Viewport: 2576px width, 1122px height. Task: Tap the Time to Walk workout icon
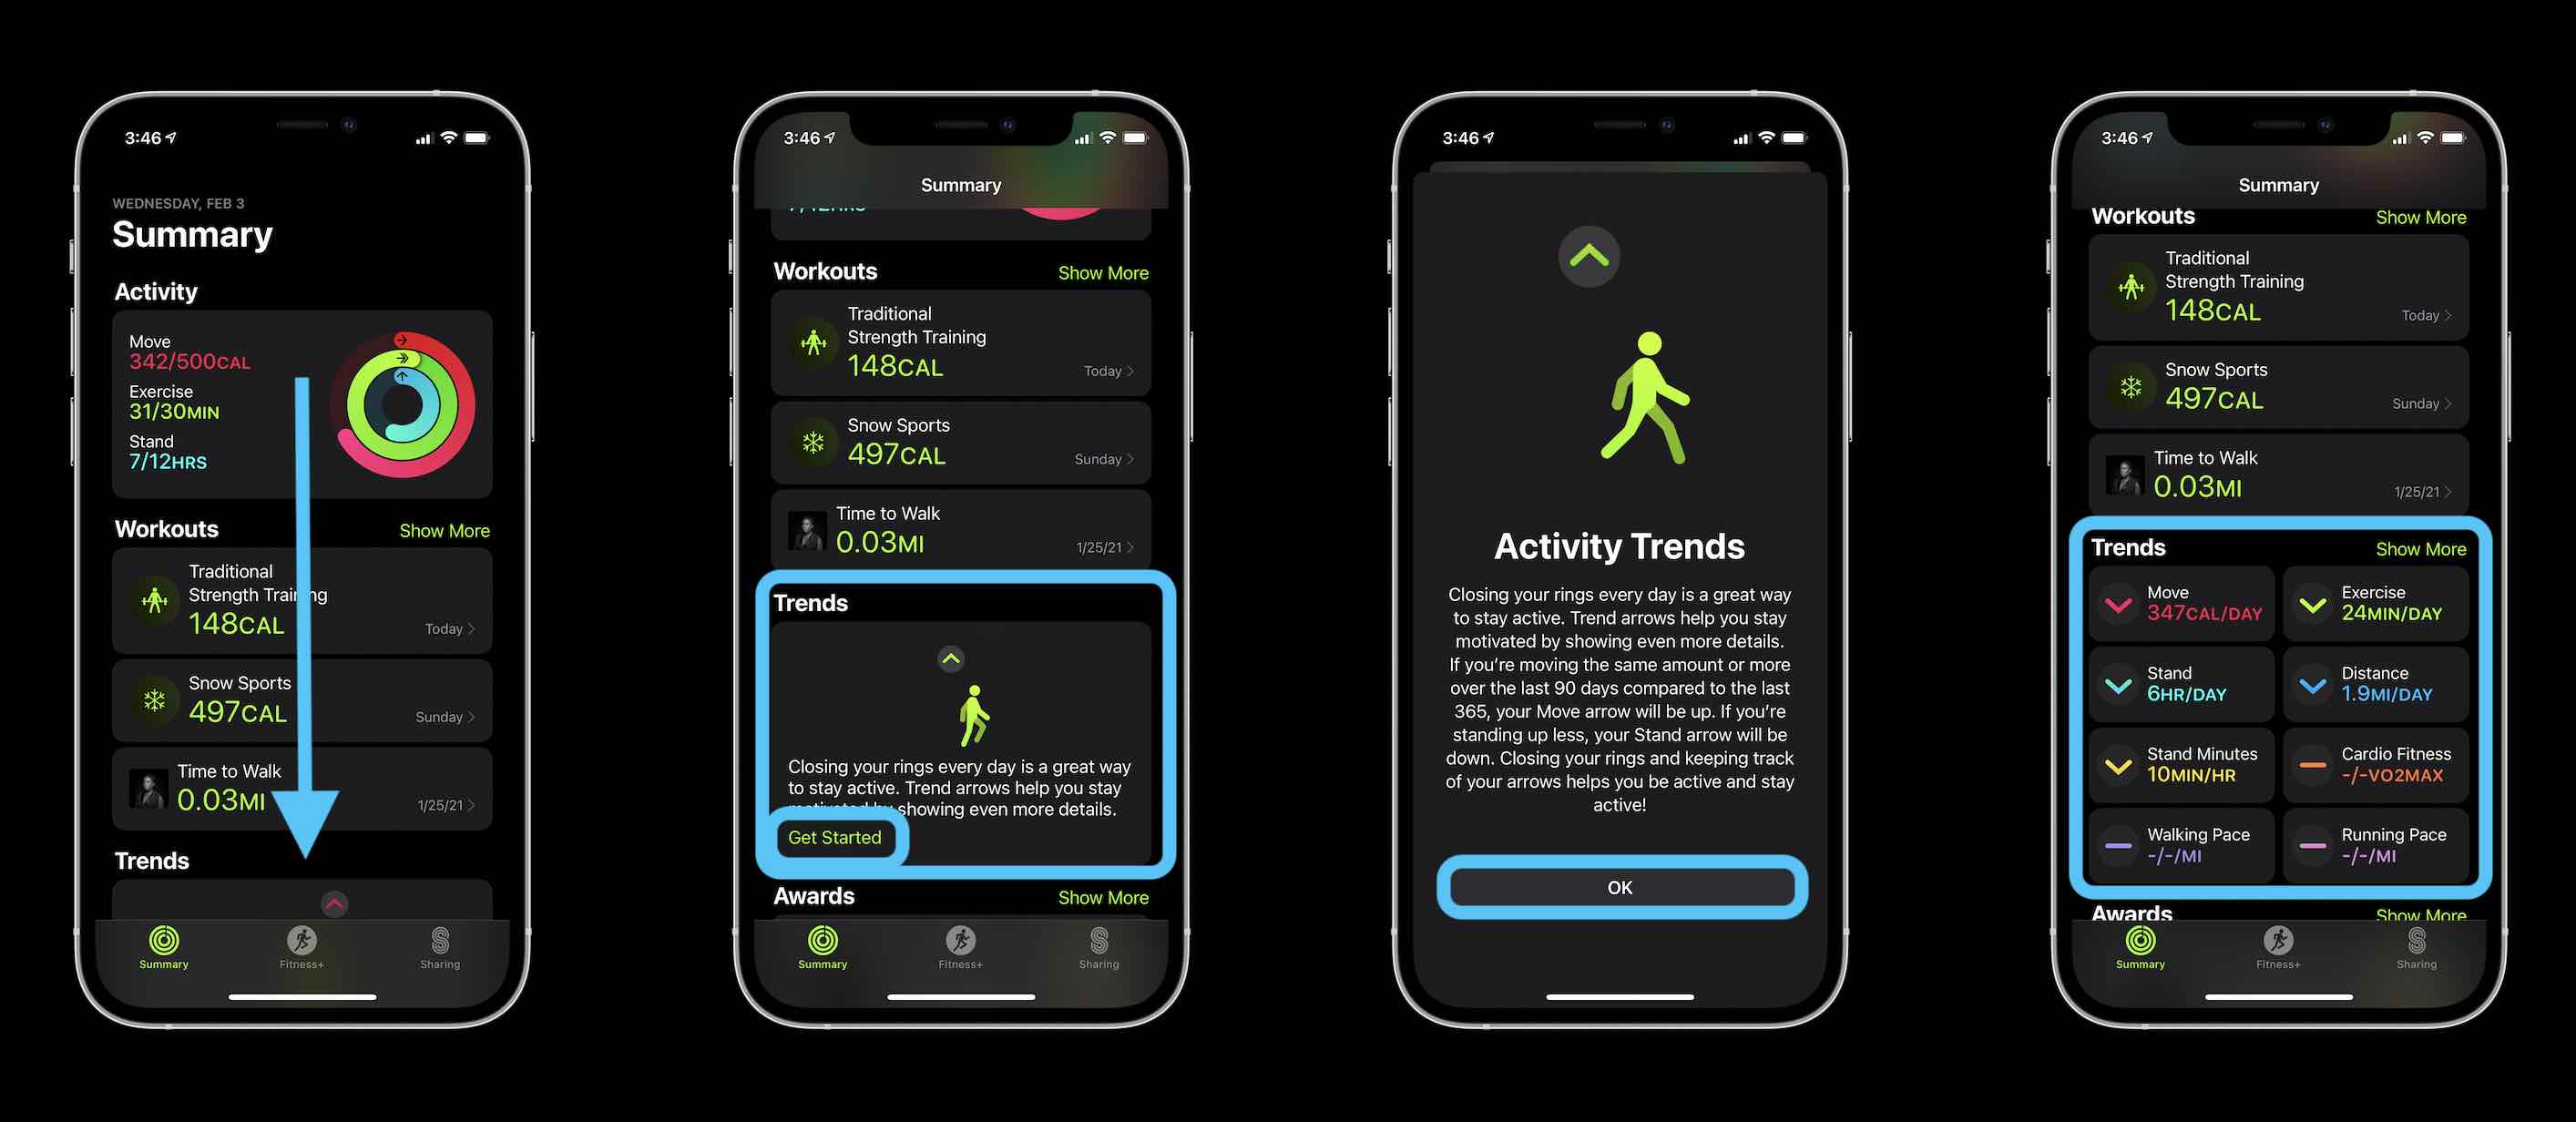(x=148, y=790)
